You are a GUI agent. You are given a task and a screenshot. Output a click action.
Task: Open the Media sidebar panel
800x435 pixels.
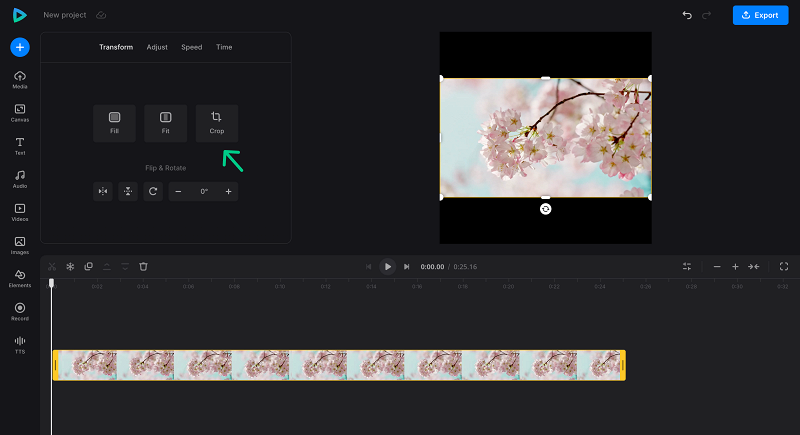click(20, 80)
